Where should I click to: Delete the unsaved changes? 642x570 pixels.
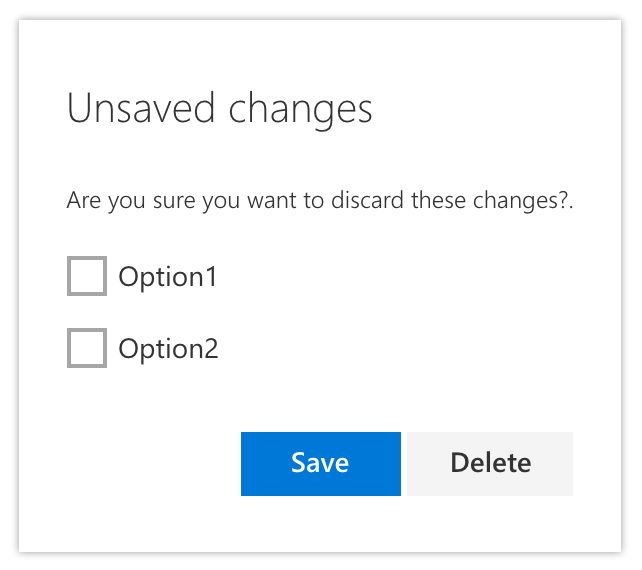490,464
